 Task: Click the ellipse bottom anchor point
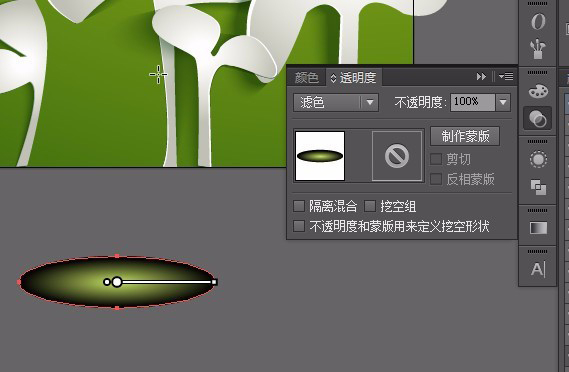coord(117,308)
